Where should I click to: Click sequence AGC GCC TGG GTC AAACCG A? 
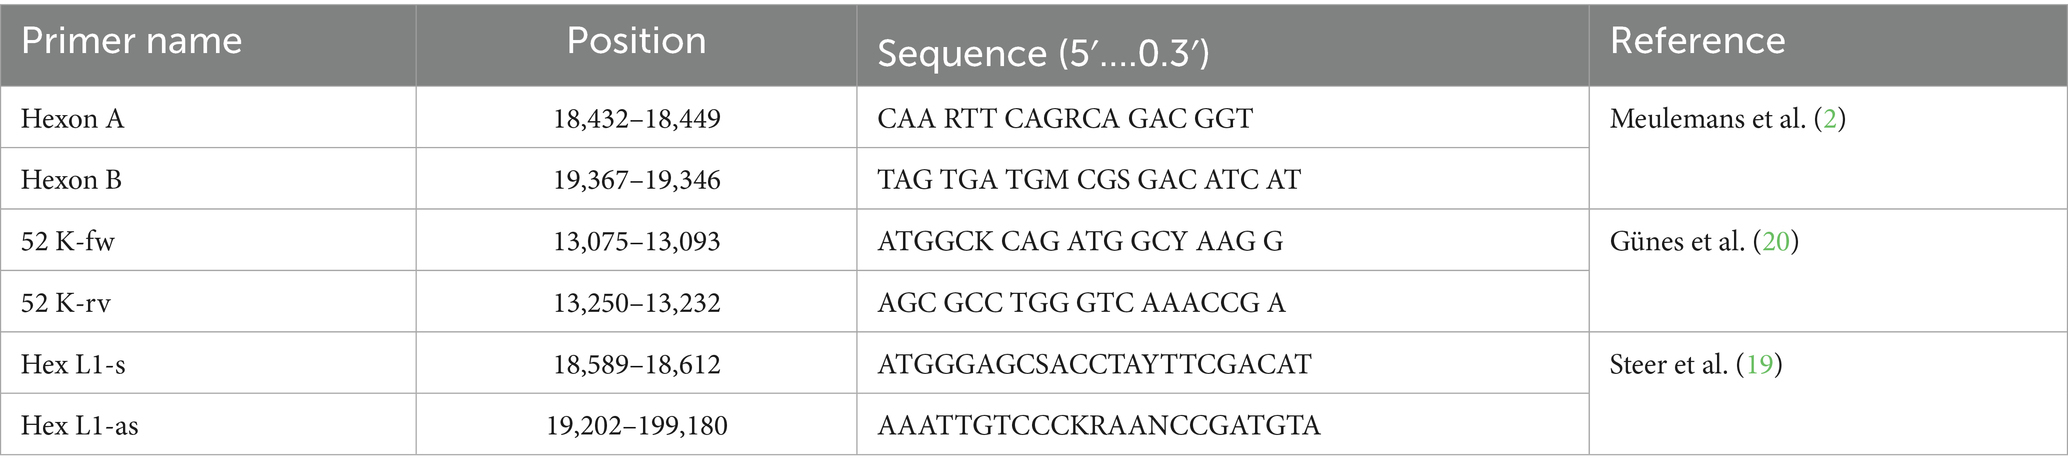[x=1081, y=303]
